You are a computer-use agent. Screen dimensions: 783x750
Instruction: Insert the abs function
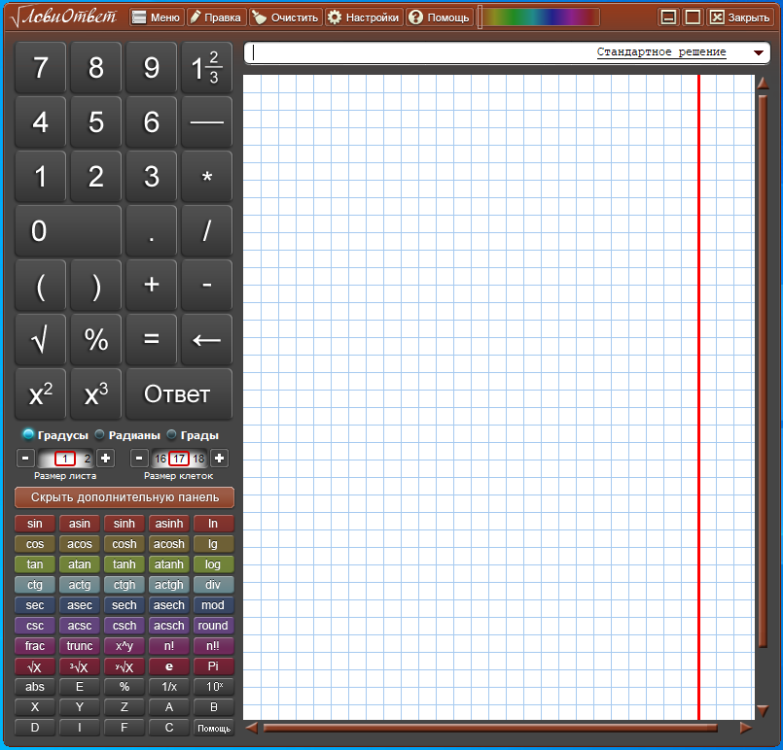pos(35,687)
